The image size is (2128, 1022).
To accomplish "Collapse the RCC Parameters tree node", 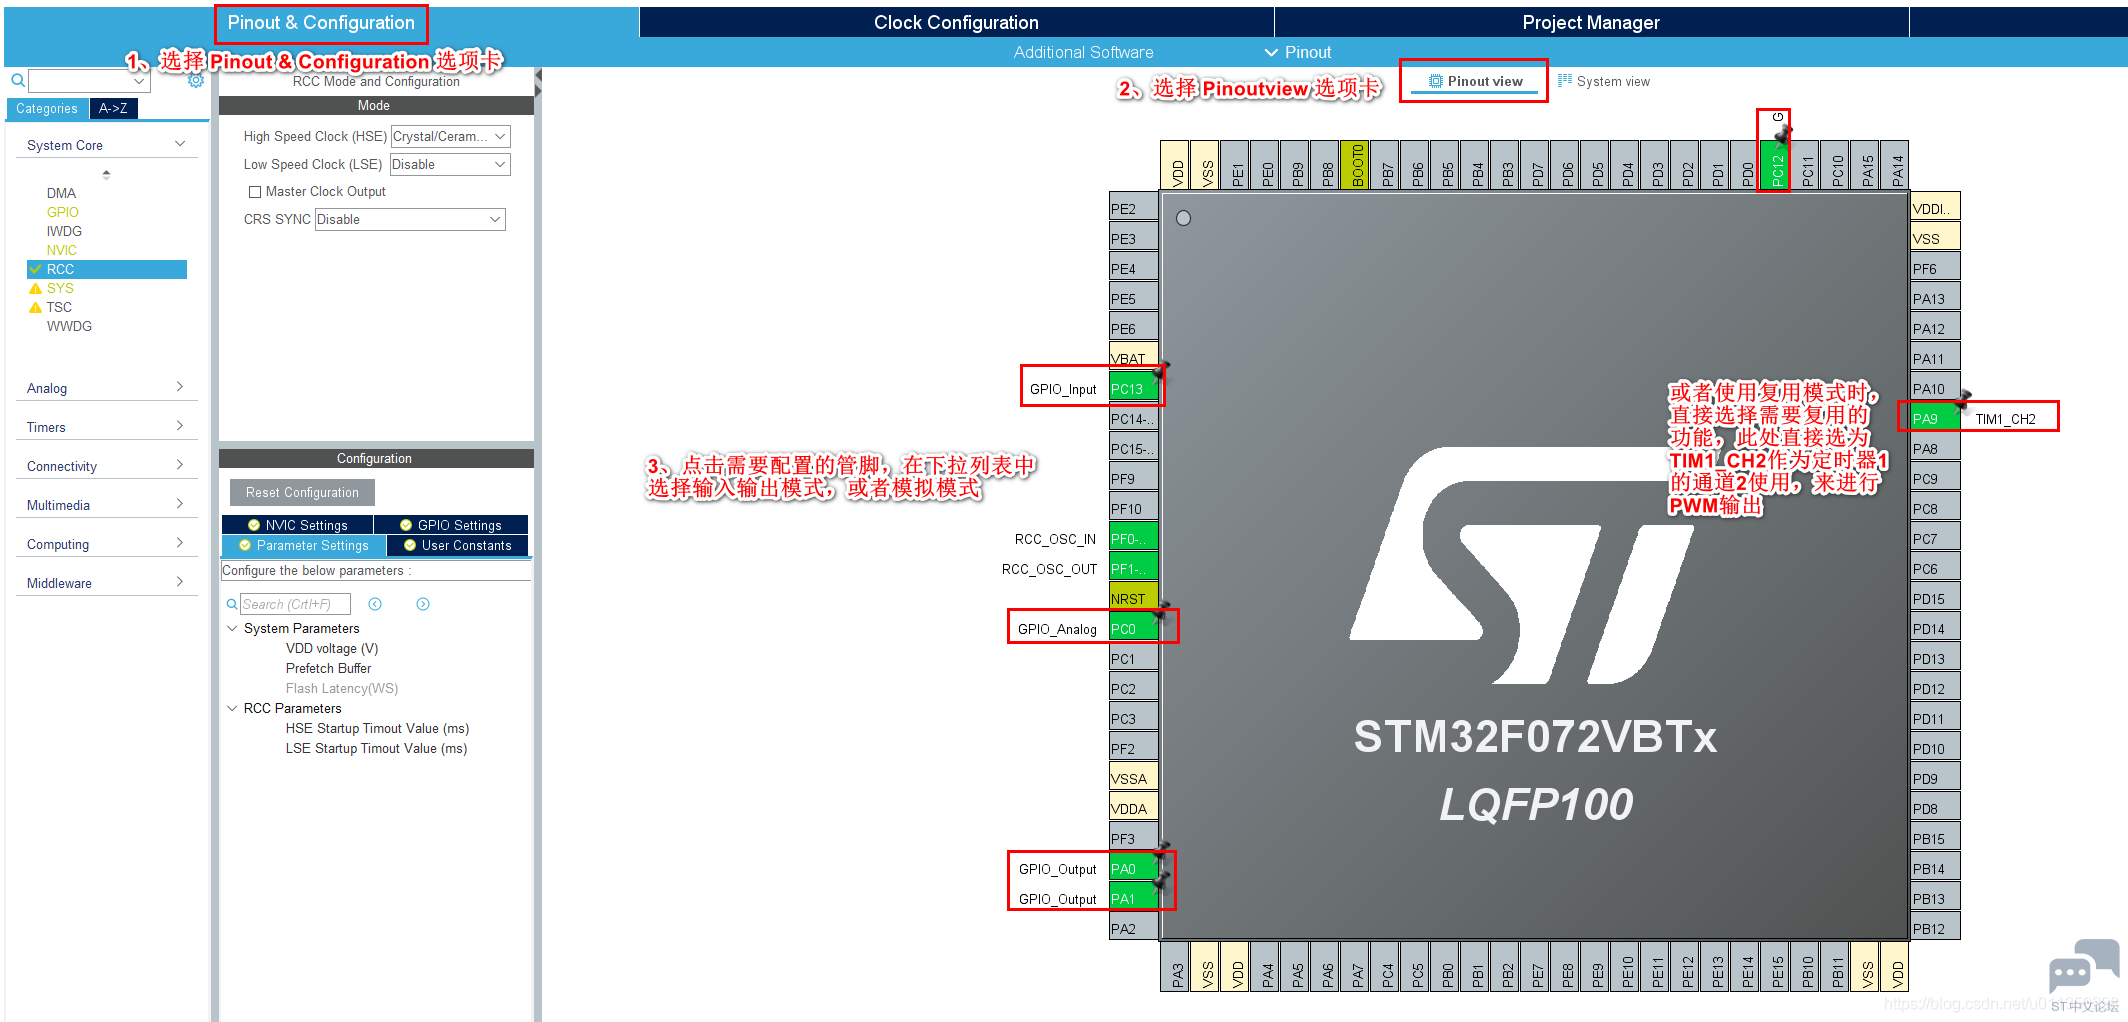I will (232, 708).
